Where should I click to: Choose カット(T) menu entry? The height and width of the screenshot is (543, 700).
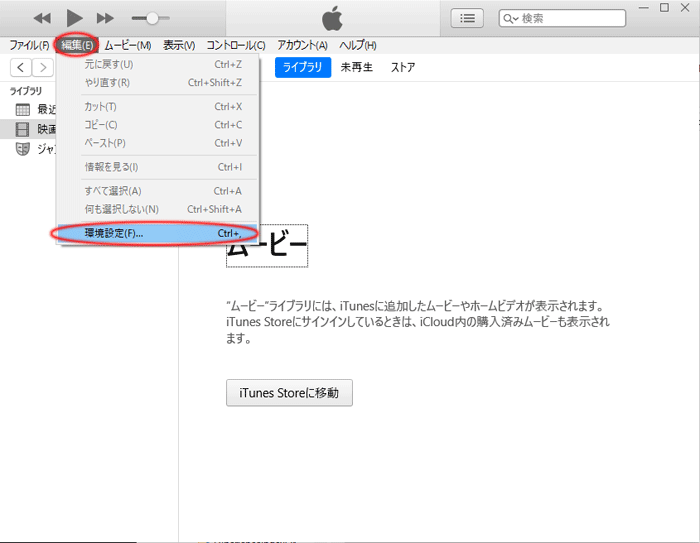(x=158, y=107)
